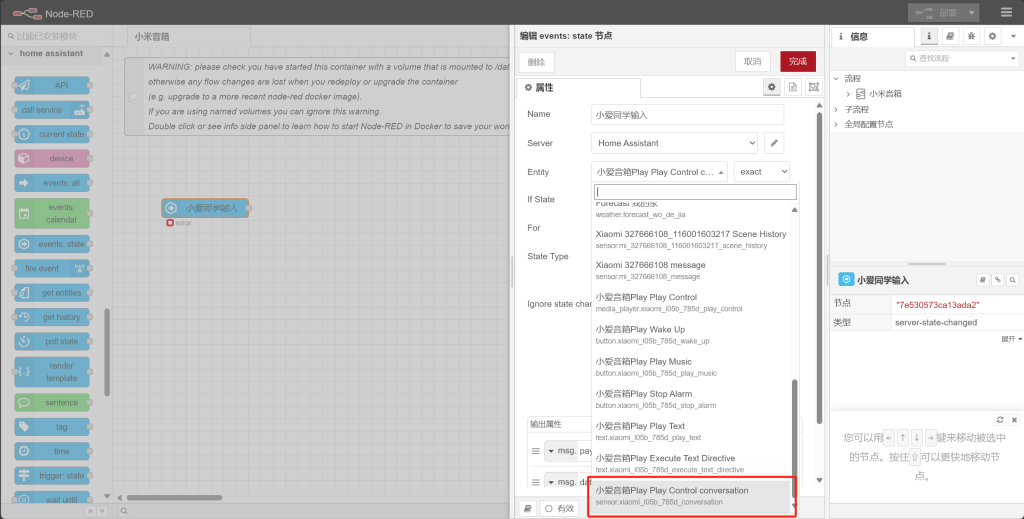1024x519 pixels.
Task: Click the entity search input box
Action: pyautogui.click(x=695, y=192)
